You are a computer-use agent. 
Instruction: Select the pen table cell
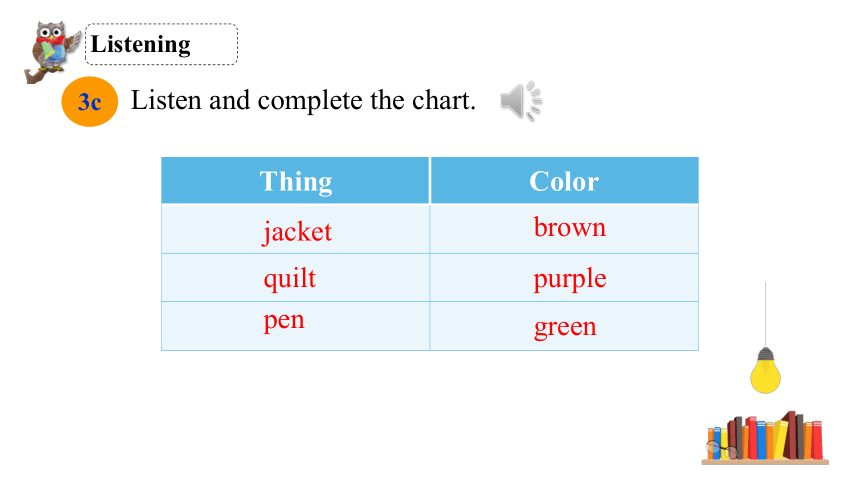coord(295,326)
